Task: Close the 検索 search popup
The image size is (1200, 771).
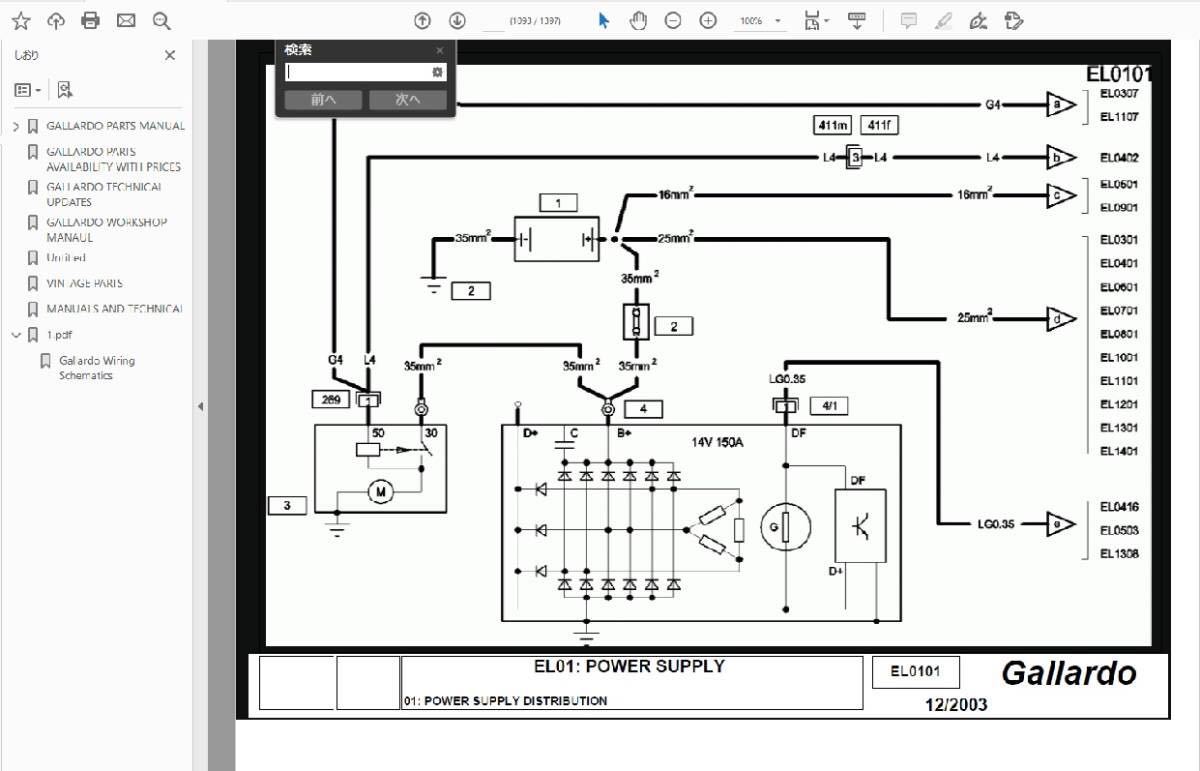Action: tap(439, 50)
